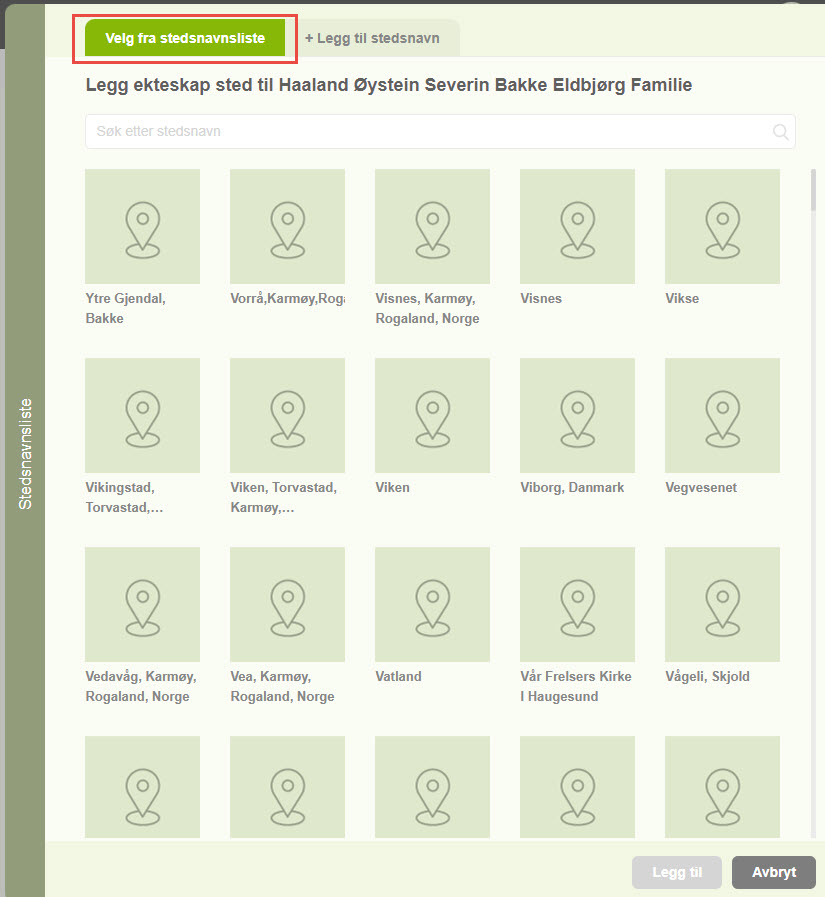Pick the Vågeli, Skjold location pin
Viewport: 825px width, 897px height.
point(722,604)
